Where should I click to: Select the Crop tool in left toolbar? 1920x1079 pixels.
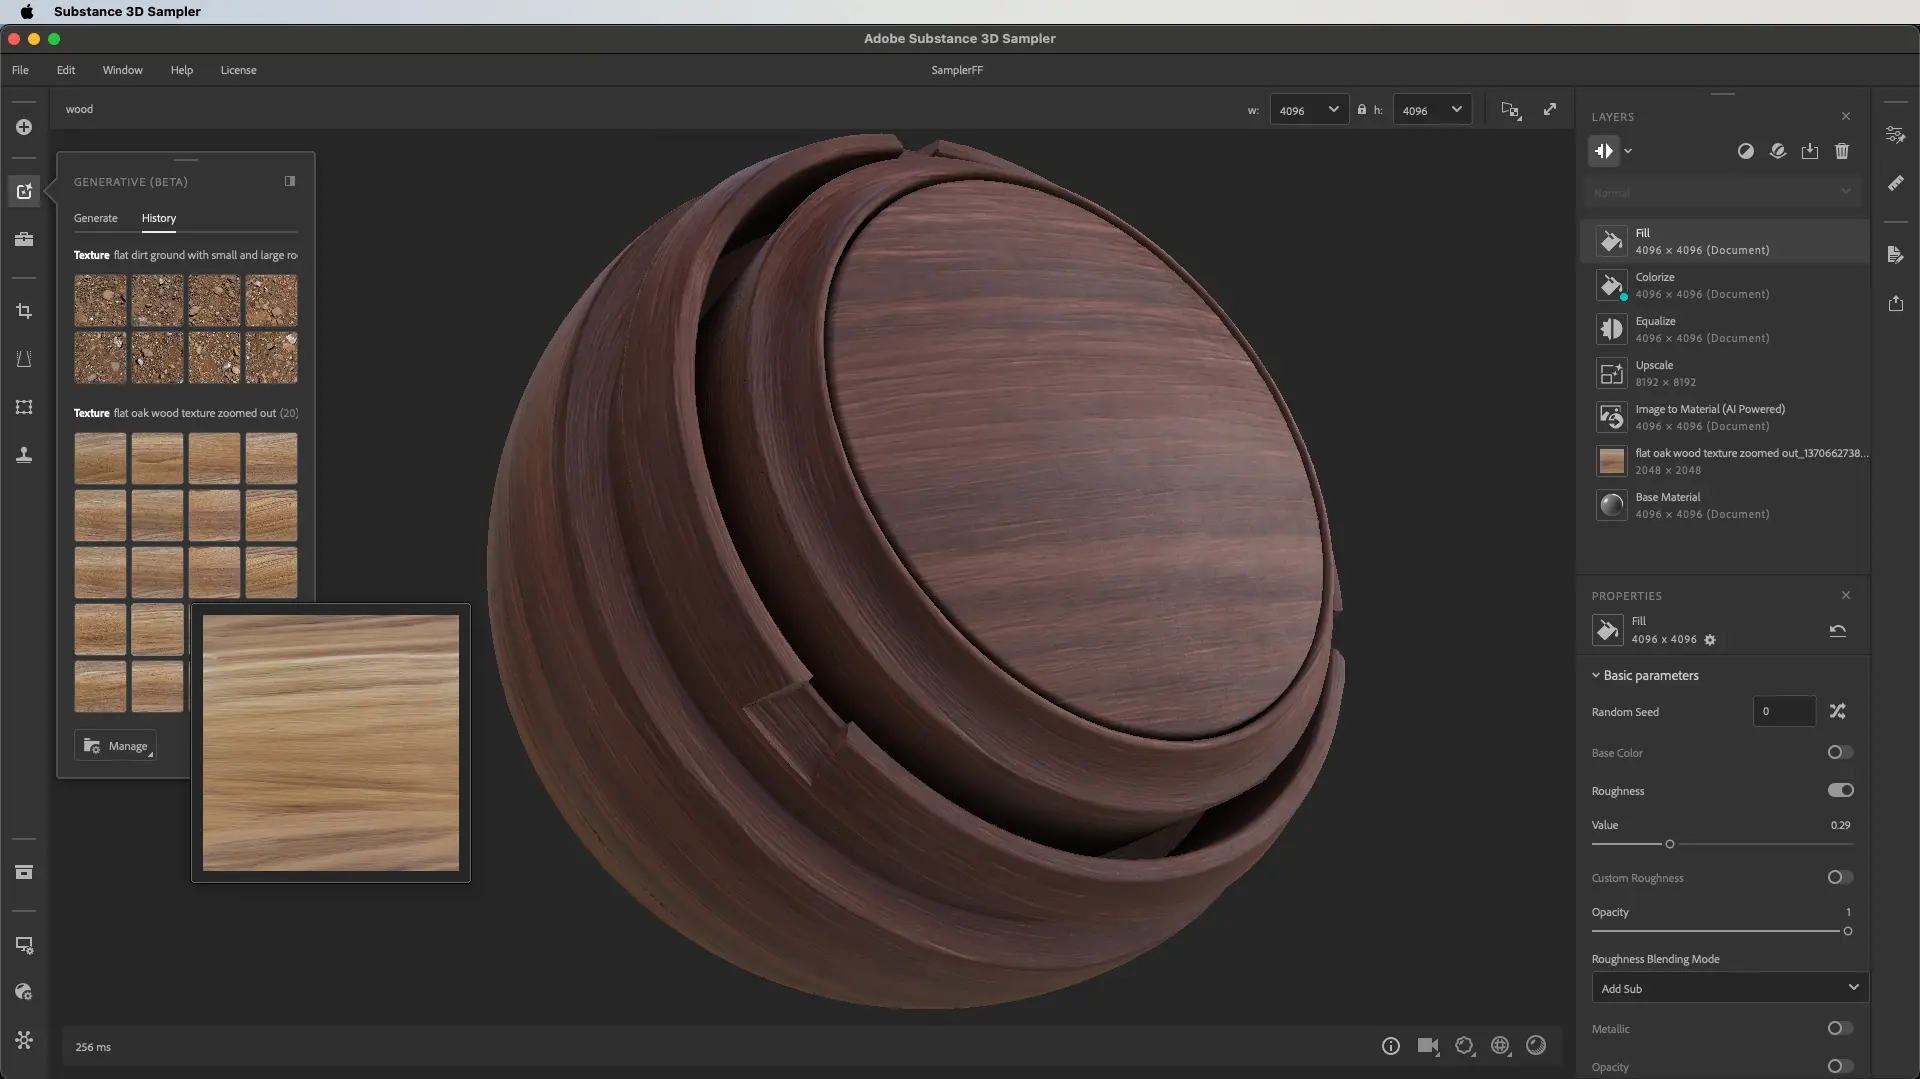tap(24, 311)
